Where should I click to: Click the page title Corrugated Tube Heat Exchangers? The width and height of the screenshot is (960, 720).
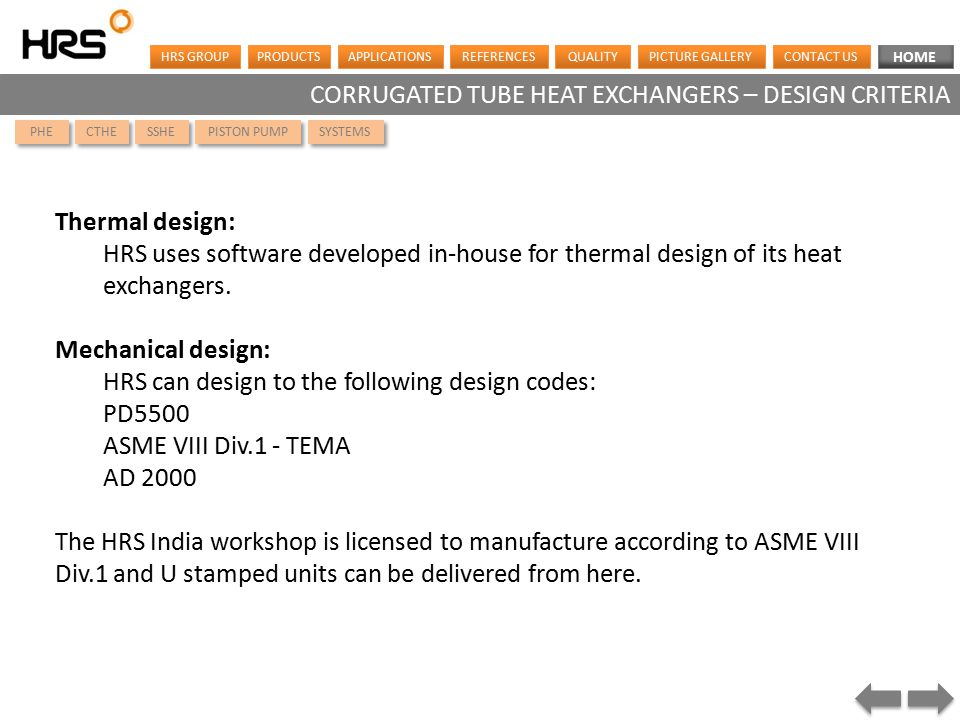pyautogui.click(x=630, y=95)
